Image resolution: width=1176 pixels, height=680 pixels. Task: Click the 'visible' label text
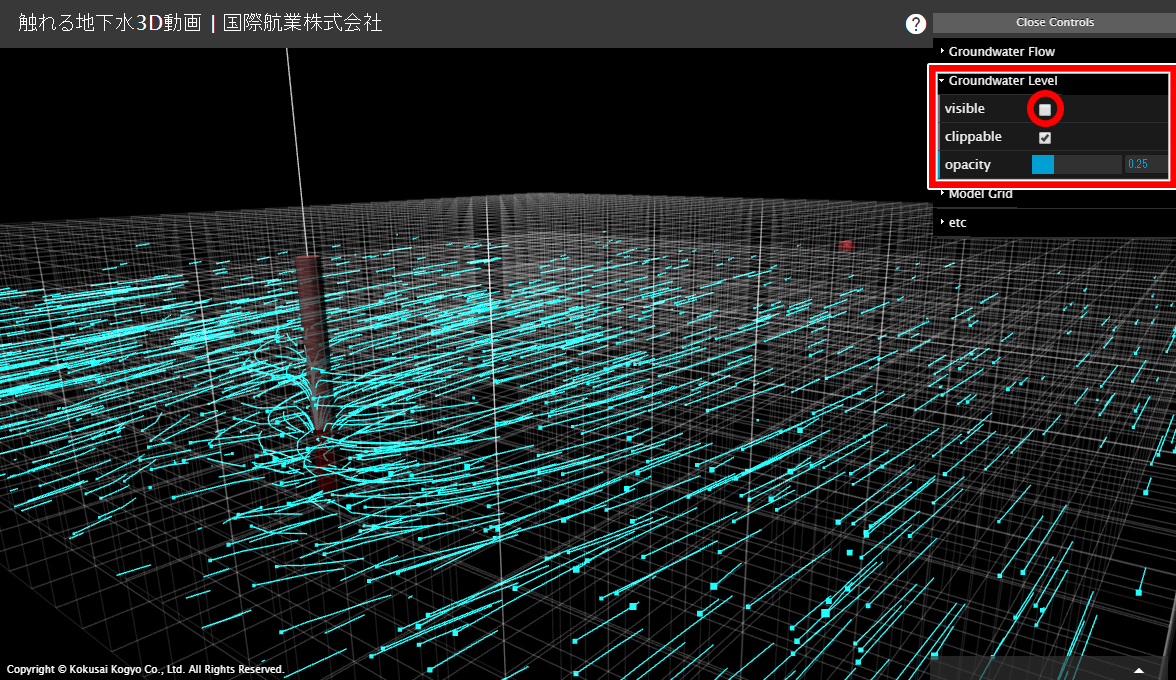(x=964, y=109)
